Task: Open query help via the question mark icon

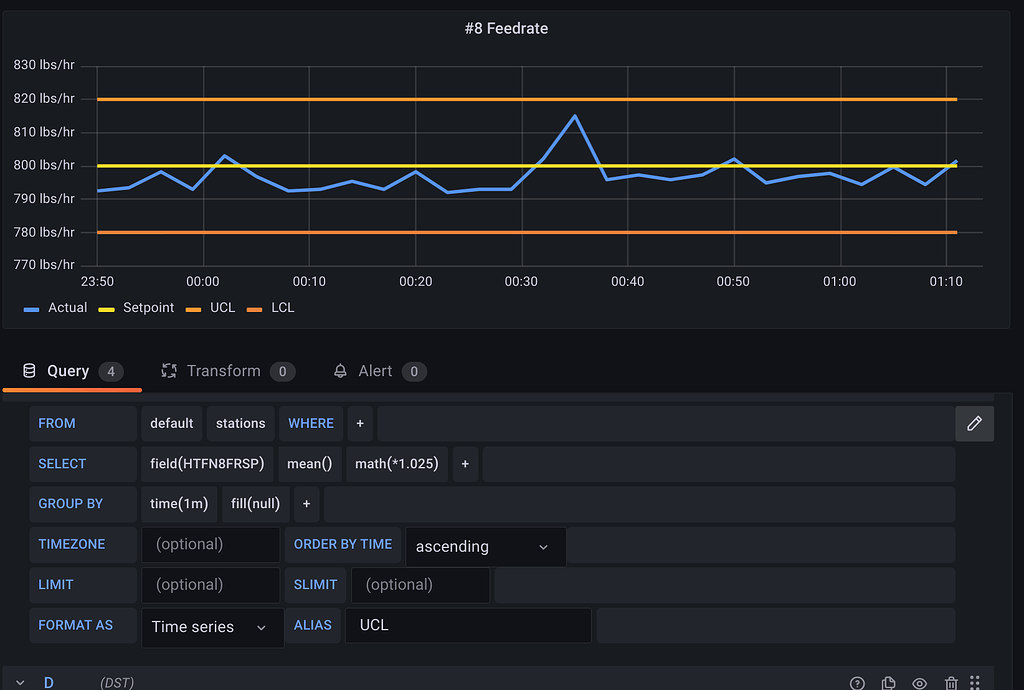Action: tap(857, 683)
